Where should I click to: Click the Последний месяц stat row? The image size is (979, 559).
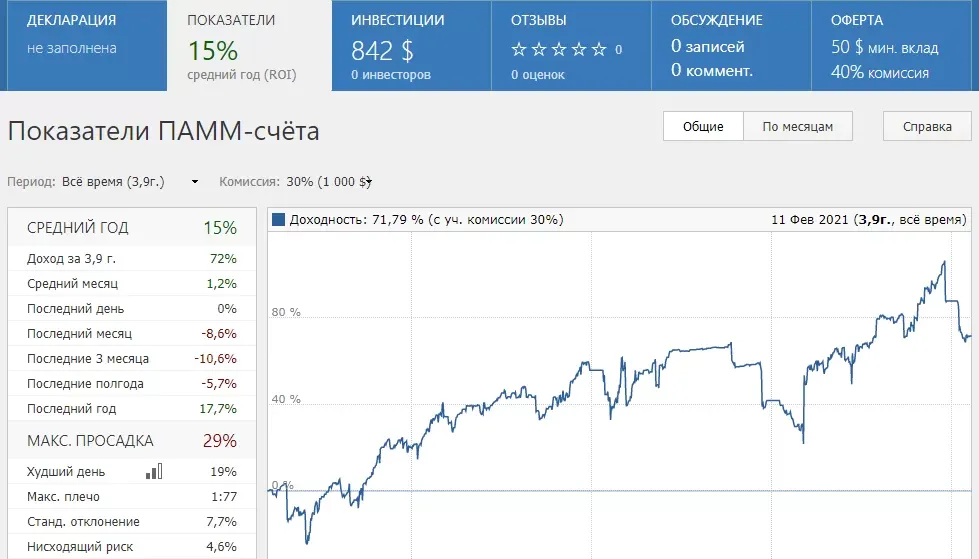pyautogui.click(x=132, y=333)
